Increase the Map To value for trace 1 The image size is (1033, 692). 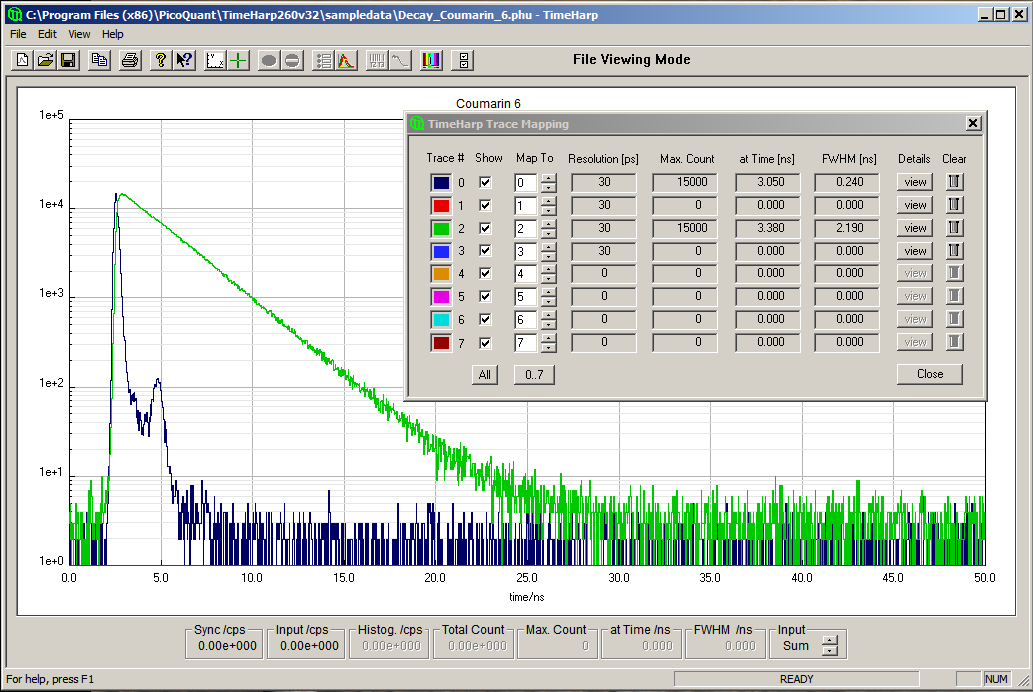pos(549,201)
